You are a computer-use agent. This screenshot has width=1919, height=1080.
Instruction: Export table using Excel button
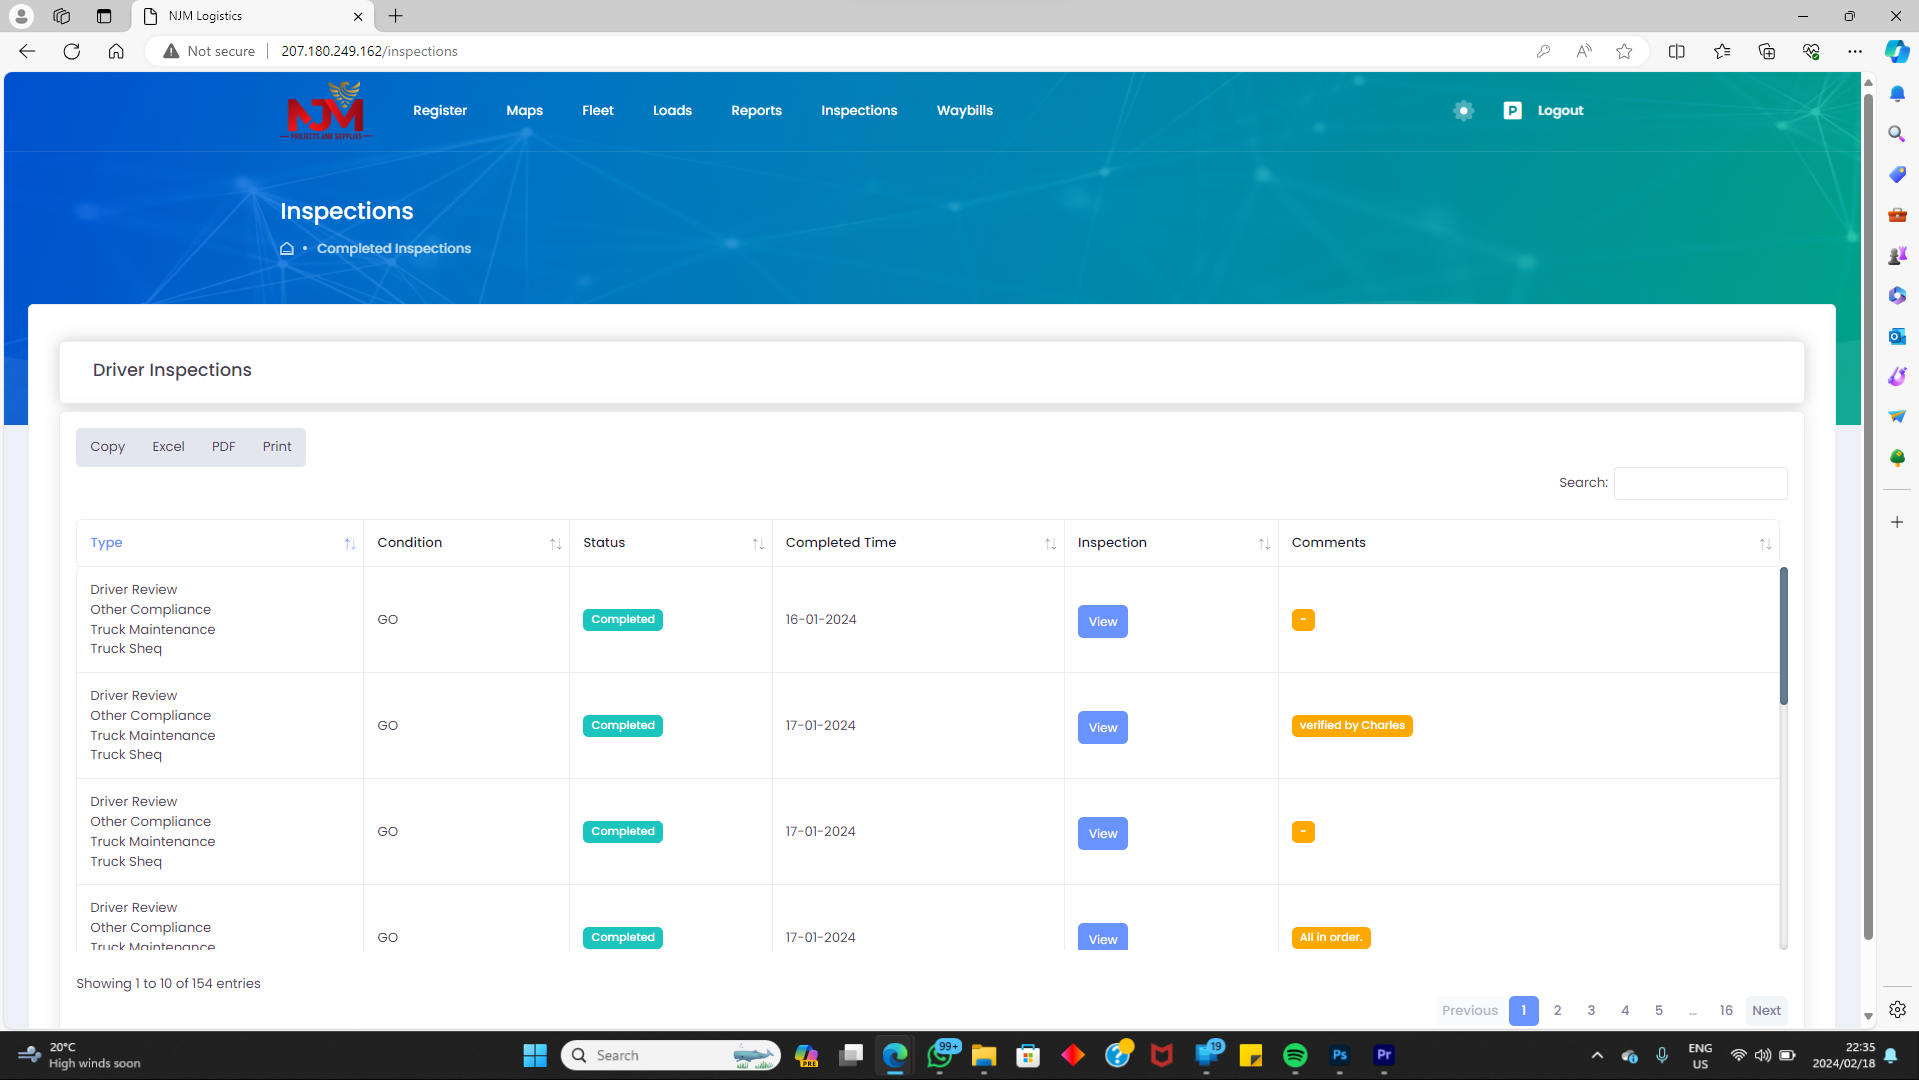(x=168, y=447)
